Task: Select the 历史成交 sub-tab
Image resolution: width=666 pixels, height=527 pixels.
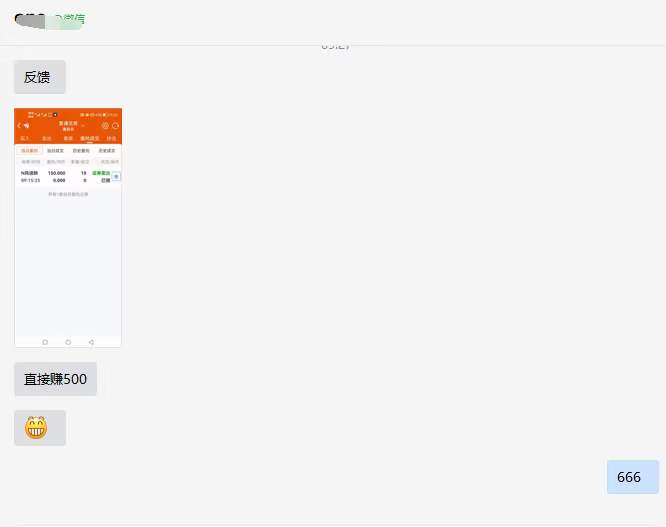Action: tap(107, 151)
